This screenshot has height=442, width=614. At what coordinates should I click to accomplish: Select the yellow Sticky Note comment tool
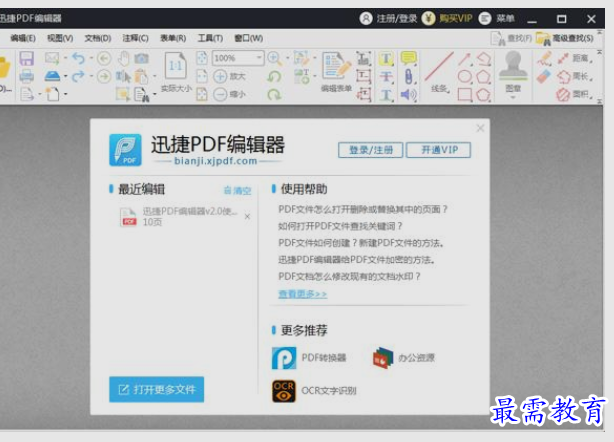pyautogui.click(x=408, y=58)
